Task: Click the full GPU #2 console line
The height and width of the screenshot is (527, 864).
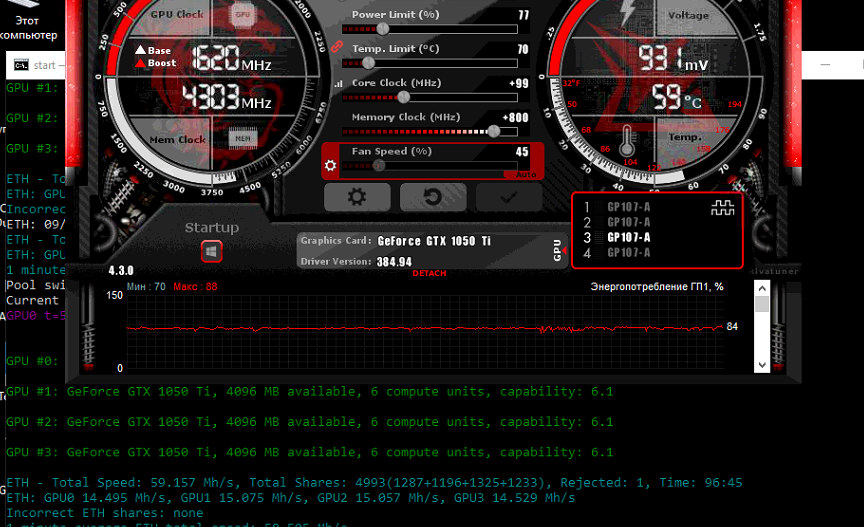Action: (x=310, y=422)
